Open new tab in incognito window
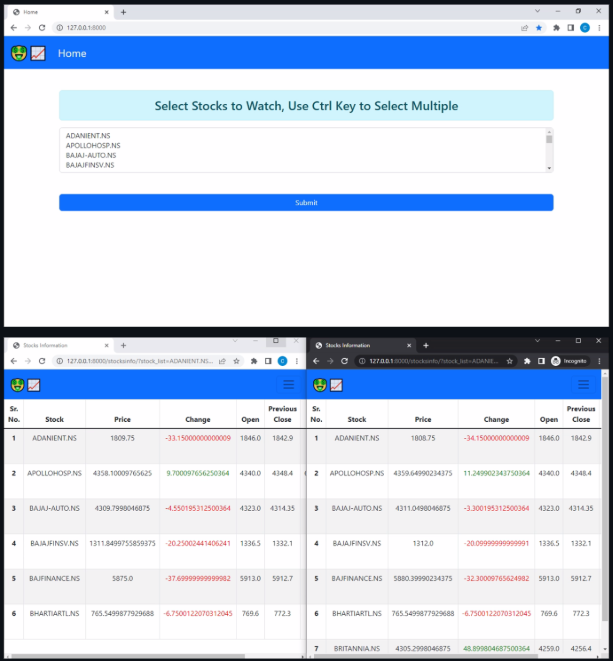Screen dimensions: 613x661 click(x=426, y=345)
